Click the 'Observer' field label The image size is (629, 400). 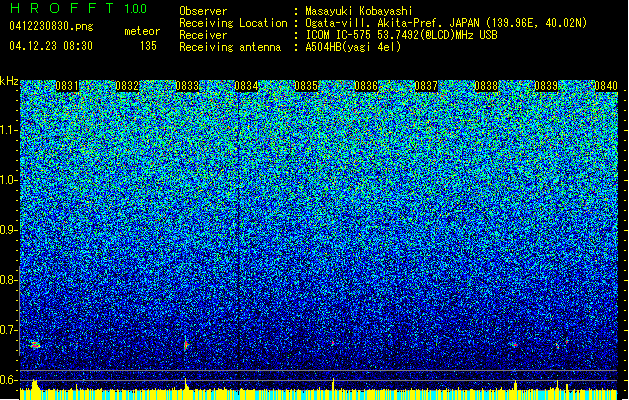(203, 11)
